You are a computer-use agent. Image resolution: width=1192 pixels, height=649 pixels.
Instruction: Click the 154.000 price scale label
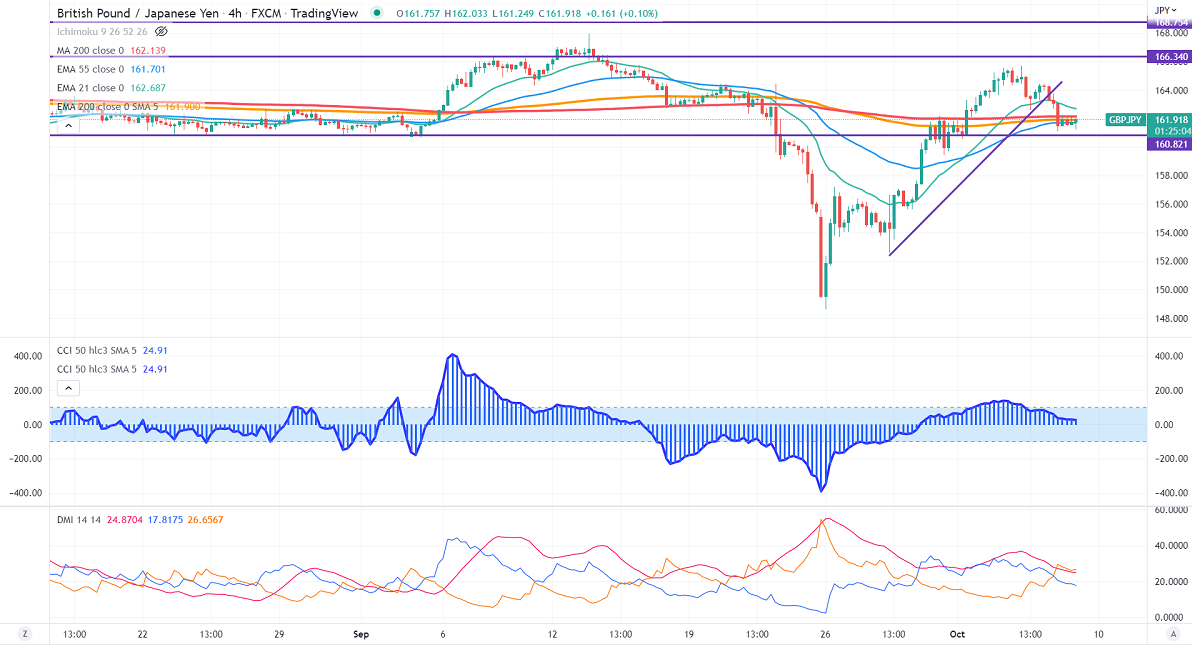[x=1171, y=233]
